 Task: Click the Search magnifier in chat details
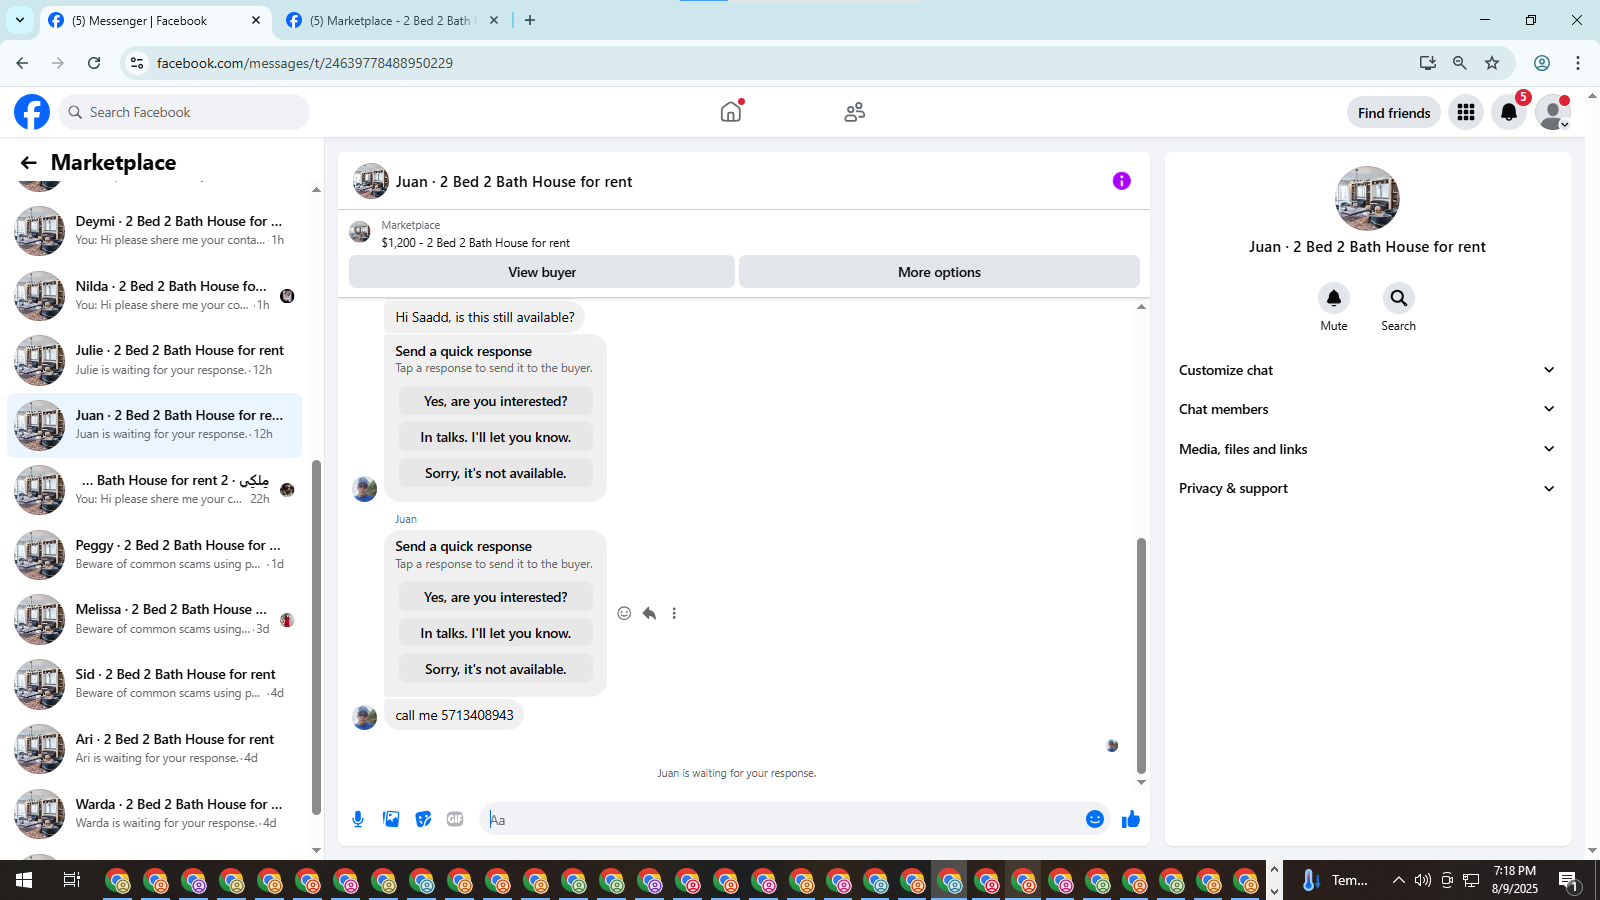tap(1398, 298)
